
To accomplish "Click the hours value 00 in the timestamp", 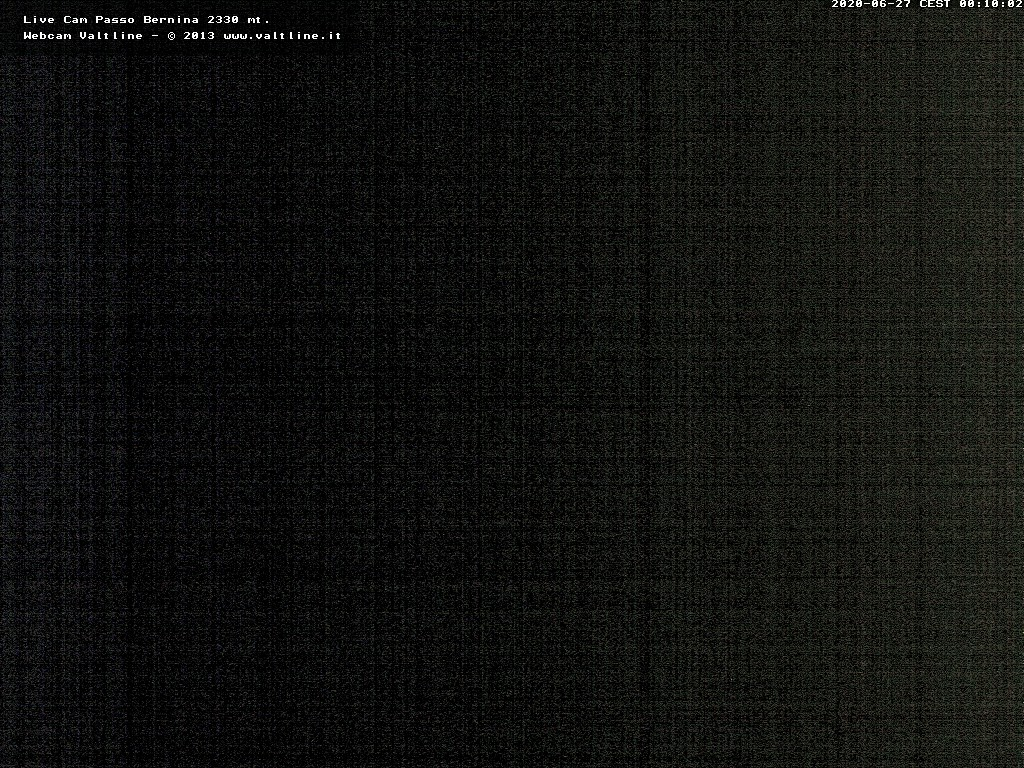I will 966,4.
